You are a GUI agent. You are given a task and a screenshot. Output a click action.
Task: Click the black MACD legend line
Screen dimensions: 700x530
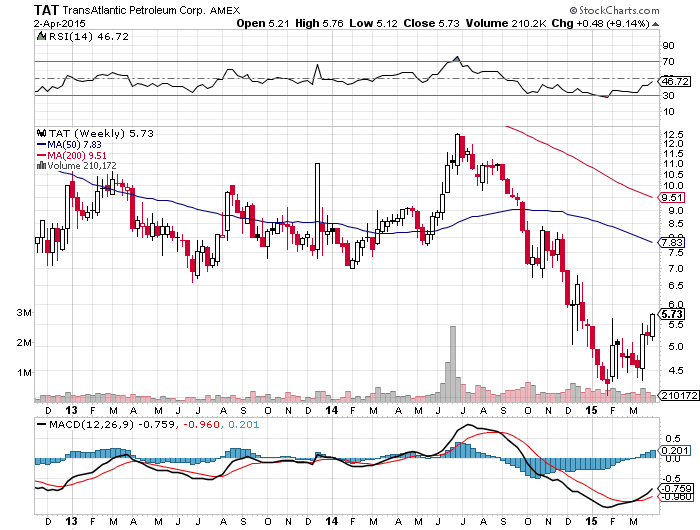tap(42, 424)
